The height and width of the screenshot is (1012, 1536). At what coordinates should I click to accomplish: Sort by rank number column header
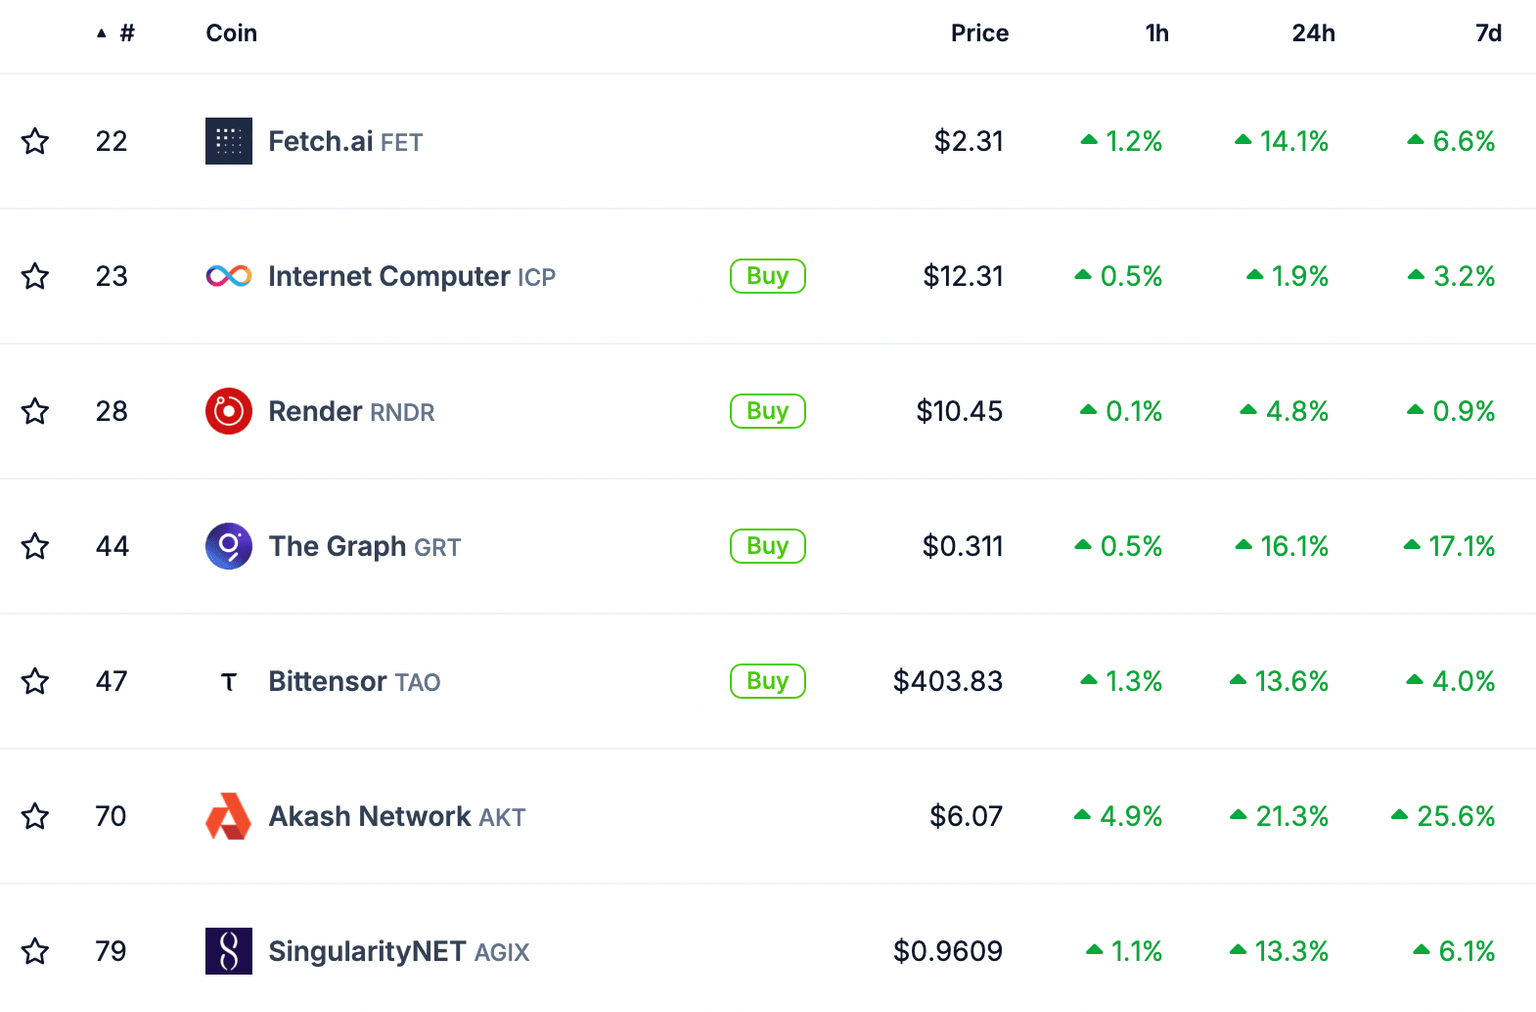click(x=126, y=33)
